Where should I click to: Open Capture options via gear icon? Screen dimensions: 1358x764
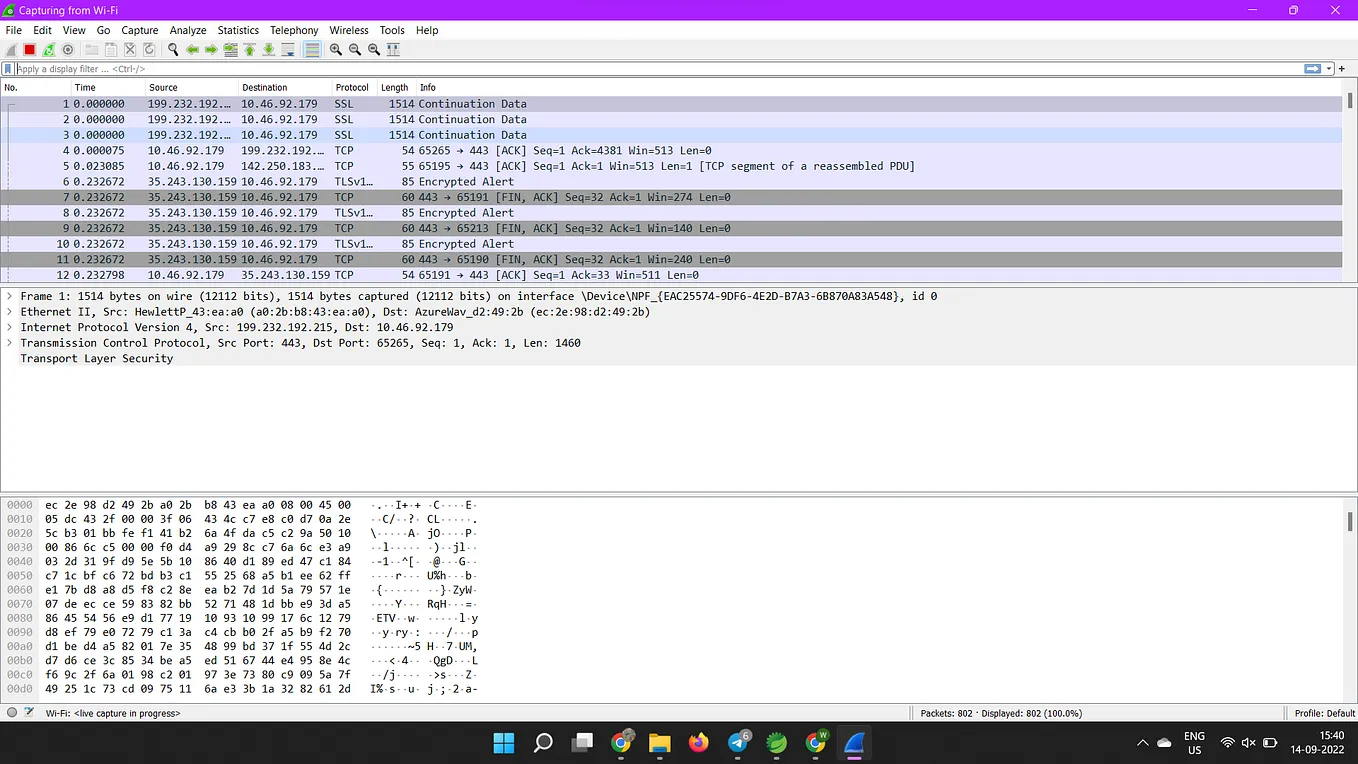click(67, 49)
